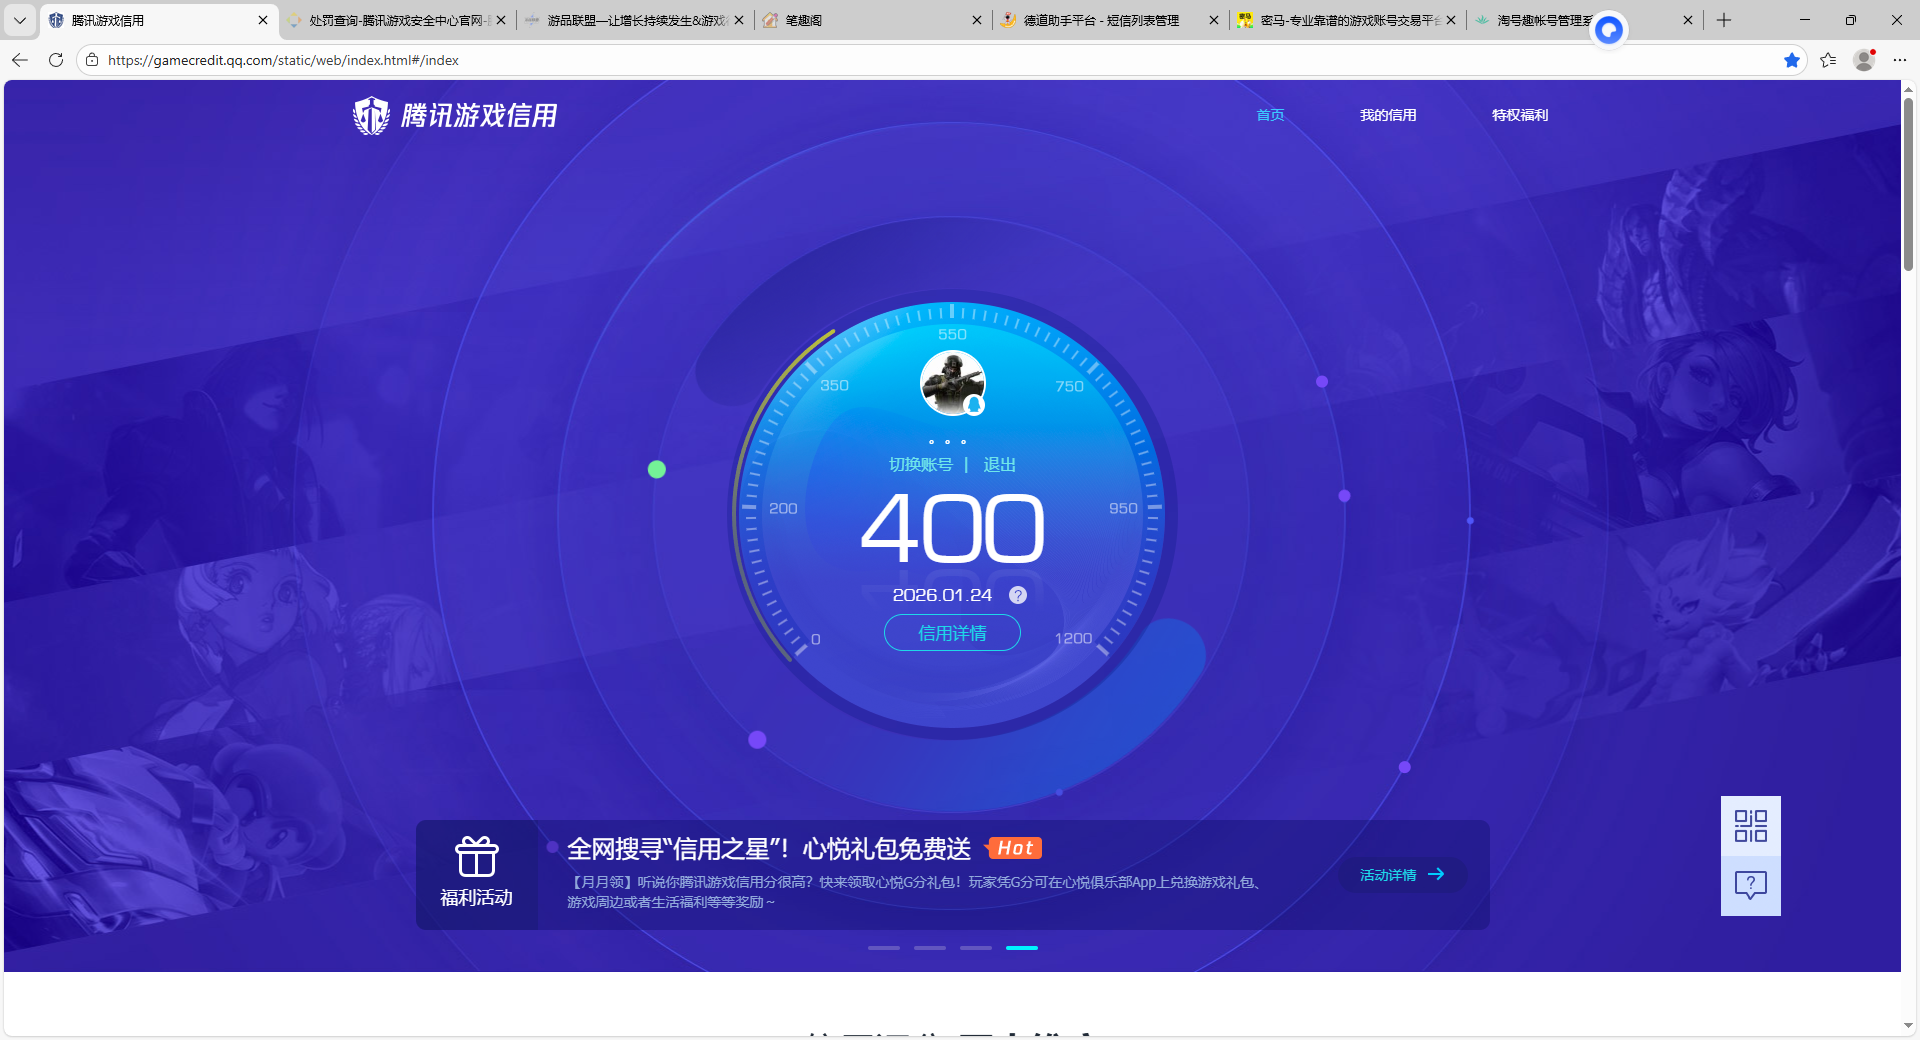Image resolution: width=1920 pixels, height=1040 pixels.
Task: Switch to the 我的信用 nav item
Action: tap(1388, 115)
